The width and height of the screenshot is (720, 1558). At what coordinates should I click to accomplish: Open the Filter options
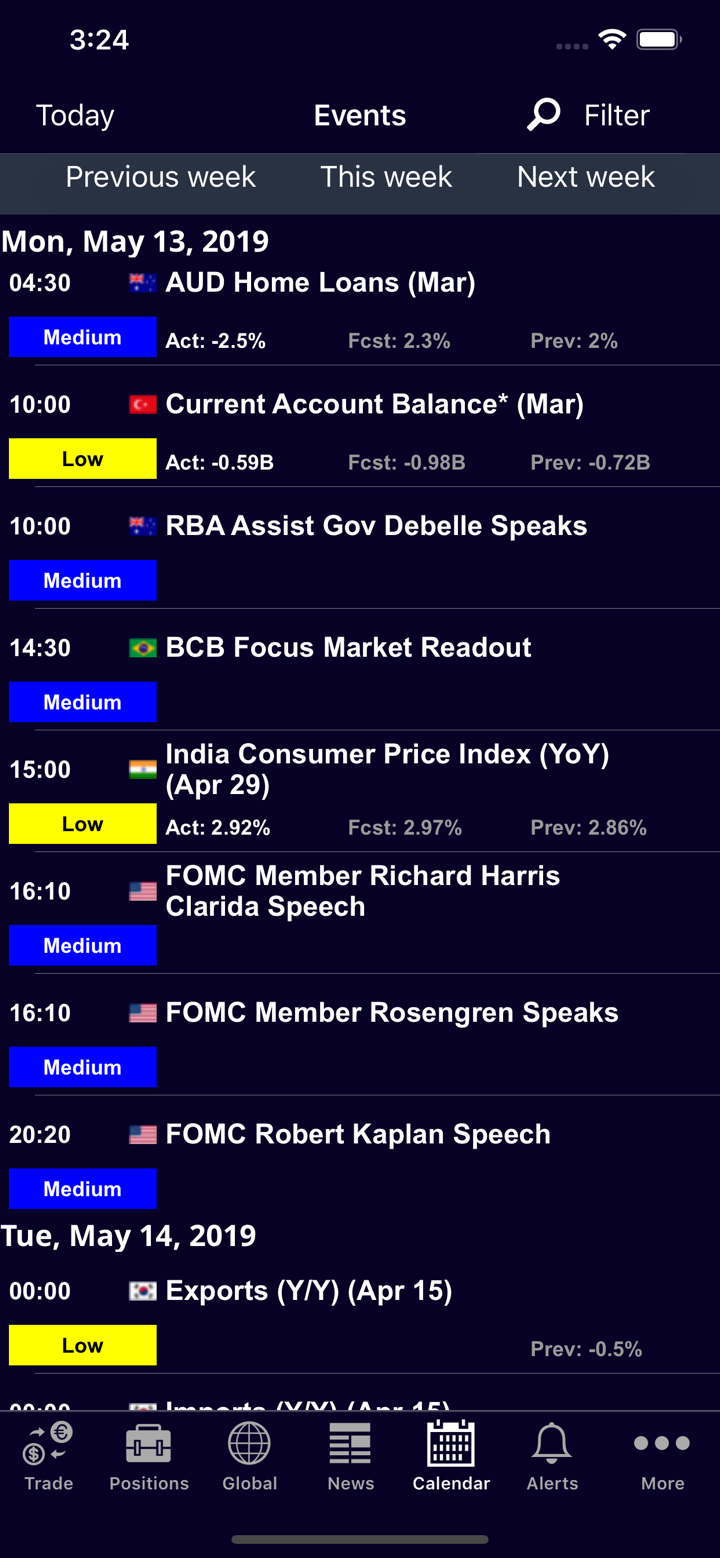click(x=616, y=115)
